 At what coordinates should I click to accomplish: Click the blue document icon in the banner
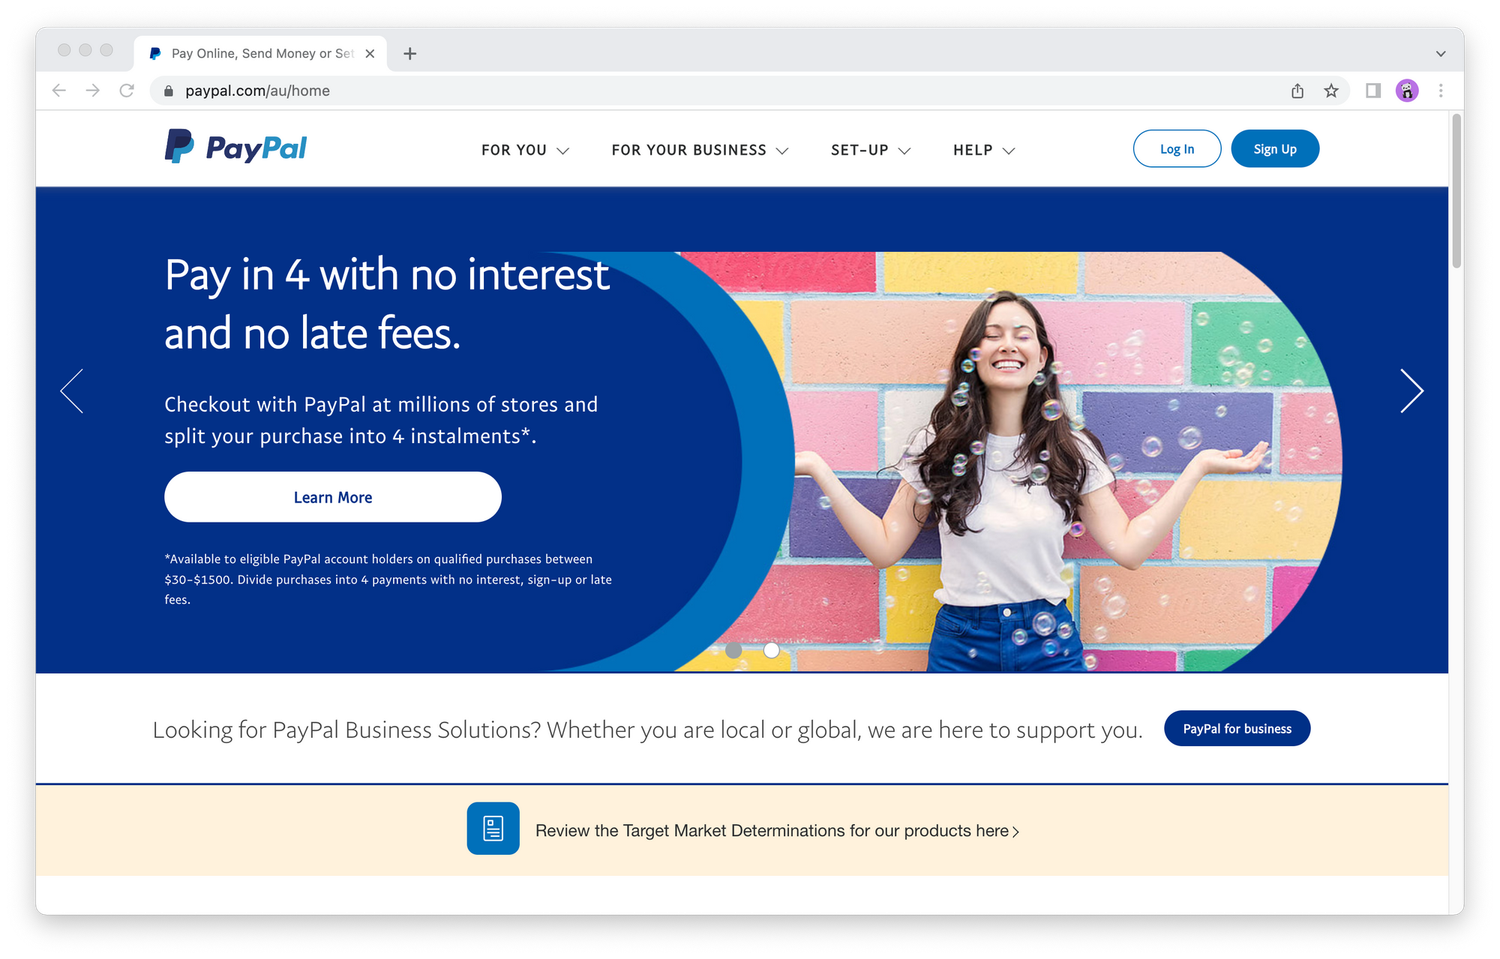tap(493, 828)
